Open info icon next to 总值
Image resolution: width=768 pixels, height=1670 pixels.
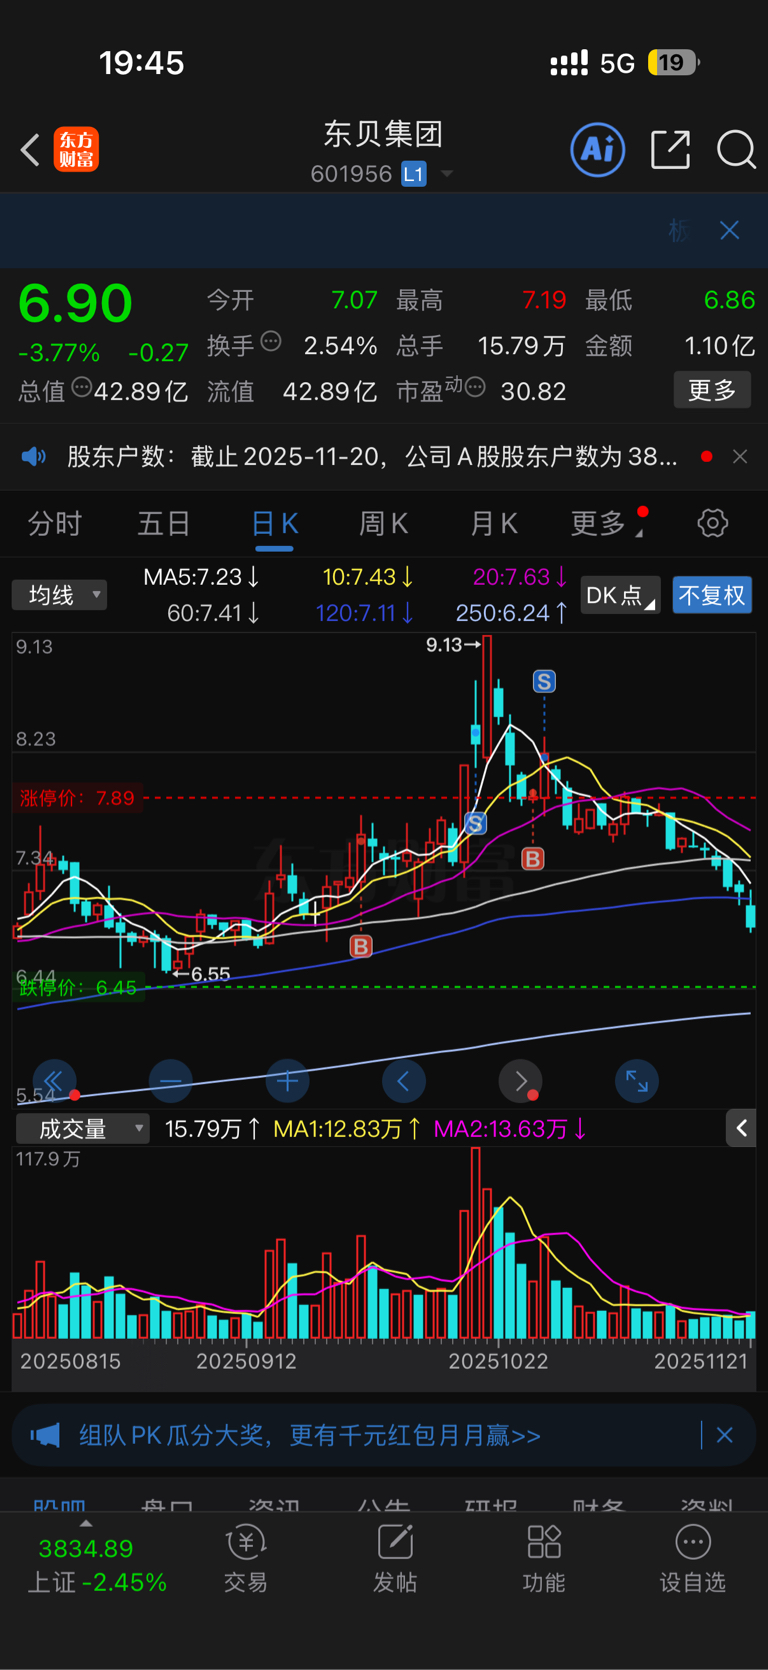[x=82, y=387]
